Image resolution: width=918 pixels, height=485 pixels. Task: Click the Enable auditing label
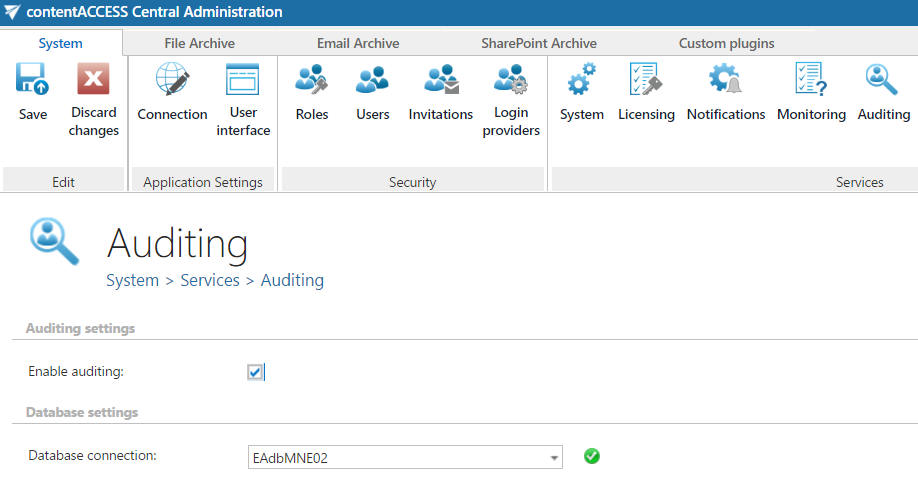tap(76, 372)
